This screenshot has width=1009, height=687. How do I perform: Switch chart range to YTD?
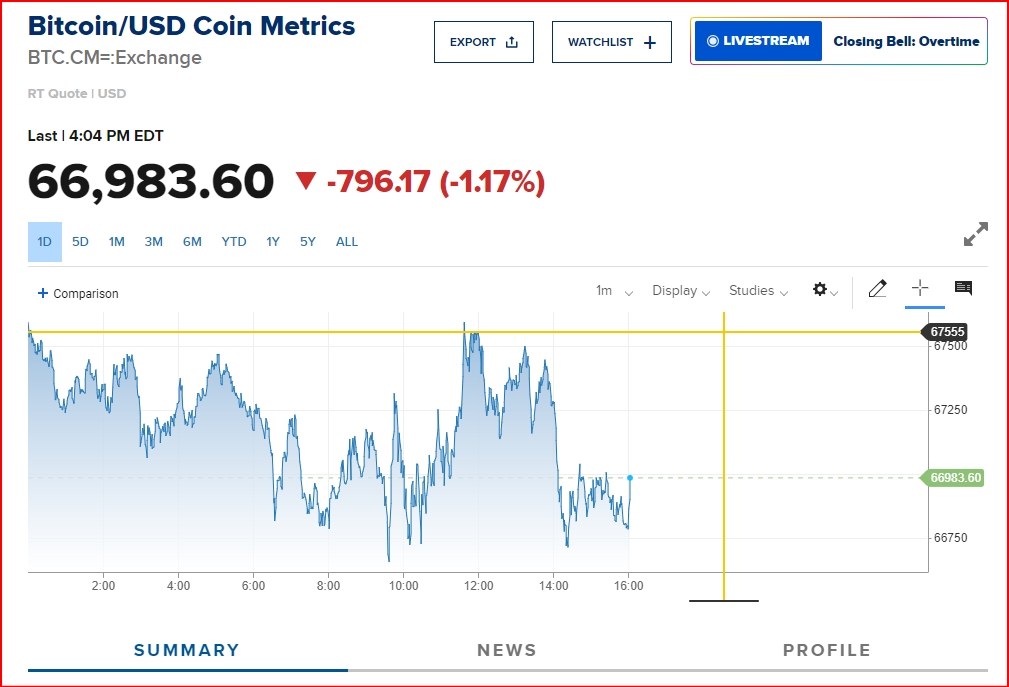click(234, 242)
